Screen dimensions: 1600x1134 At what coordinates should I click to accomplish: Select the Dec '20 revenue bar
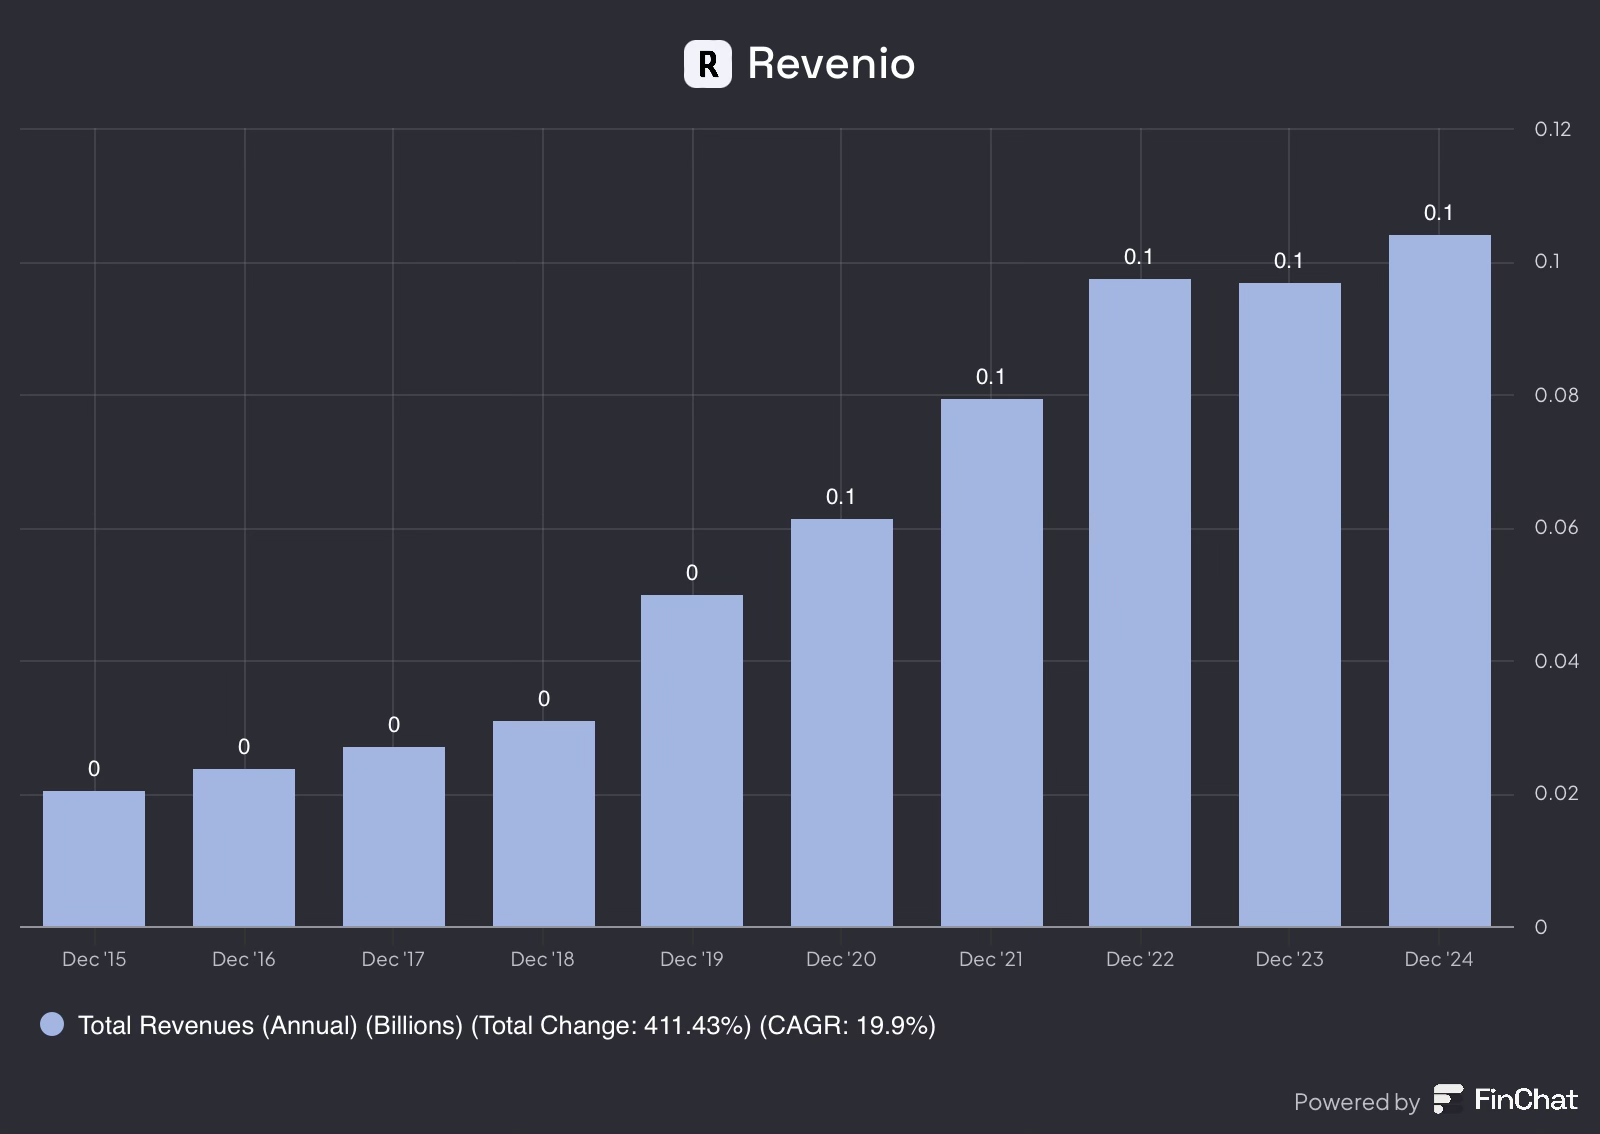tap(842, 723)
